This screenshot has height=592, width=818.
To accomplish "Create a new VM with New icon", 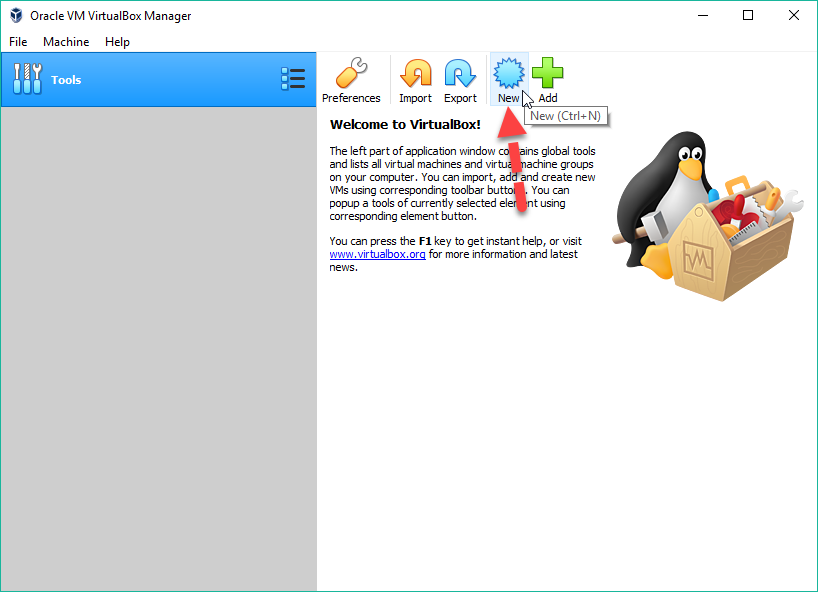I will (509, 76).
